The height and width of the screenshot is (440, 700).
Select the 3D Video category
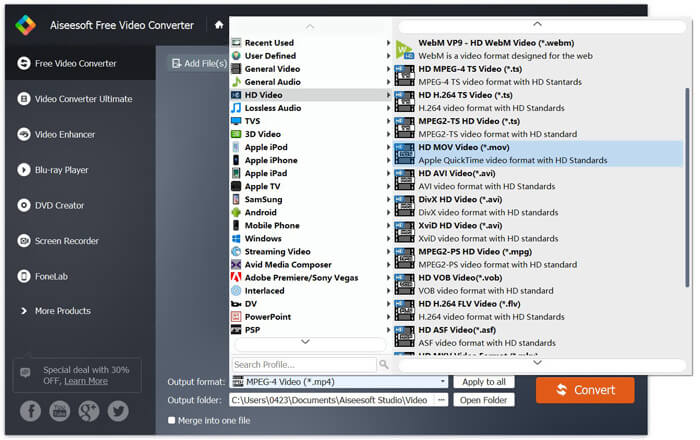coord(311,134)
